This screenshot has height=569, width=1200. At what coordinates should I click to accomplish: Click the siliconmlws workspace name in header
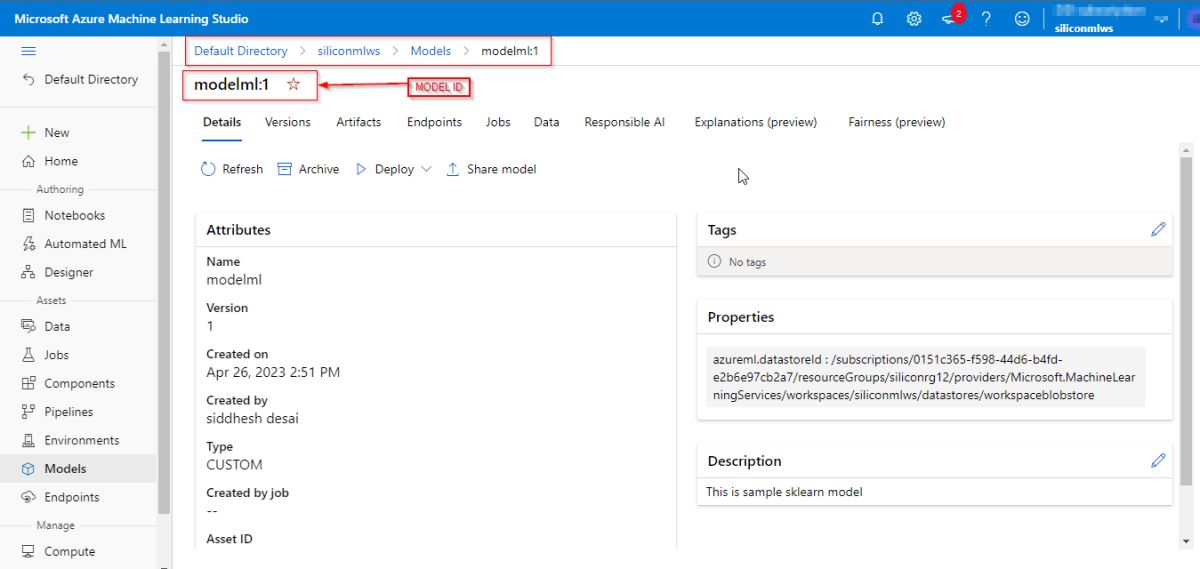coord(1084,28)
